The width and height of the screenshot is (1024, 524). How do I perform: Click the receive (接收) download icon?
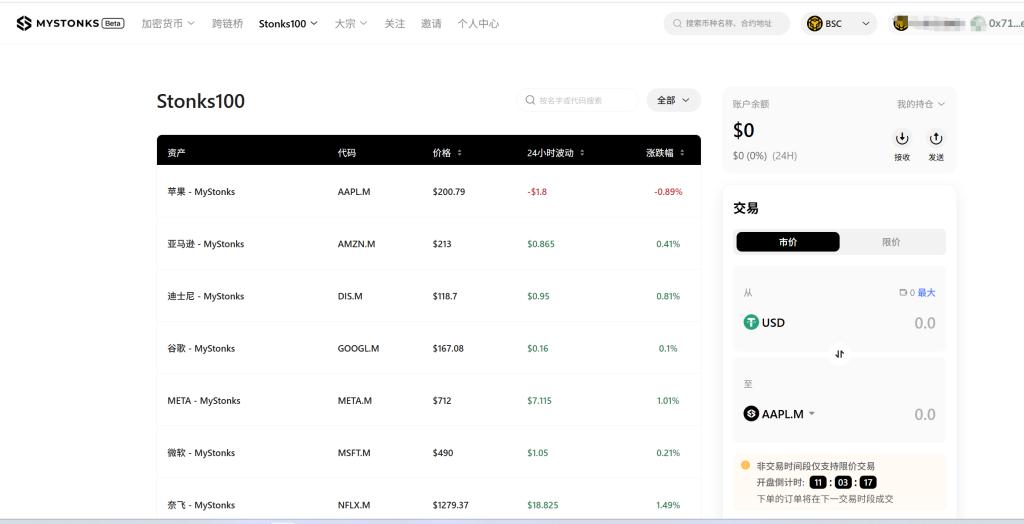point(902,139)
